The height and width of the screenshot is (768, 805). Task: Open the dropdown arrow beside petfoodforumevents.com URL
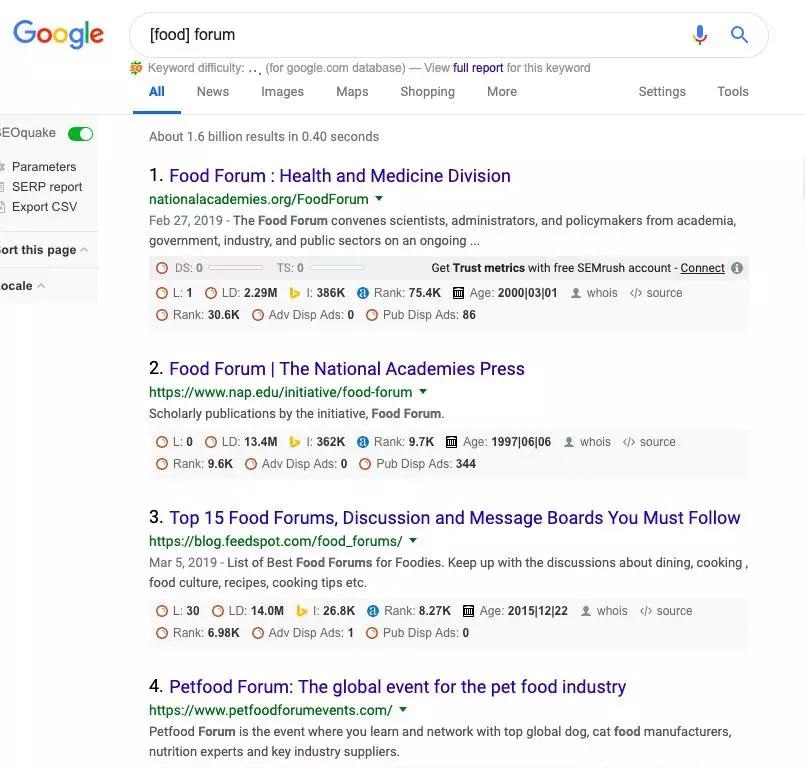(x=403, y=710)
